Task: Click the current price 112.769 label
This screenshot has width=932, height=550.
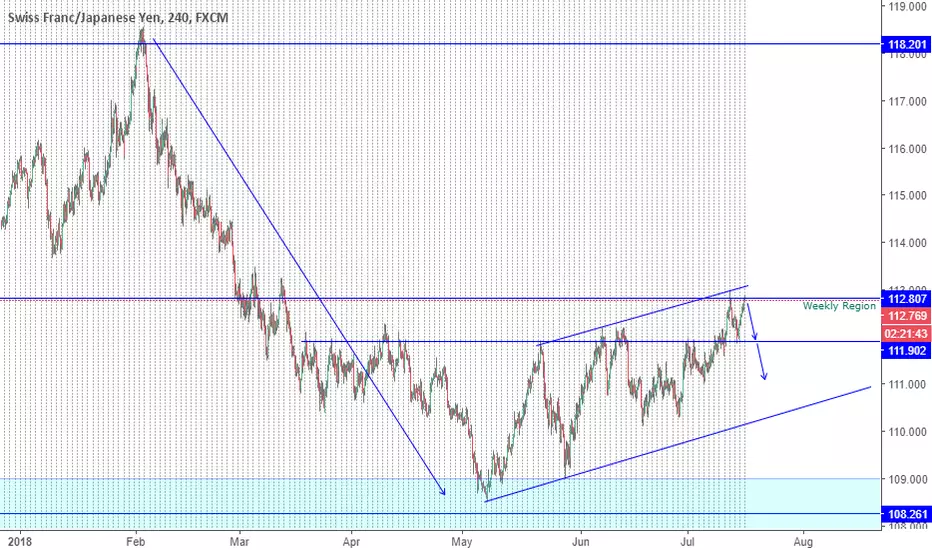Action: pyautogui.click(x=906, y=316)
